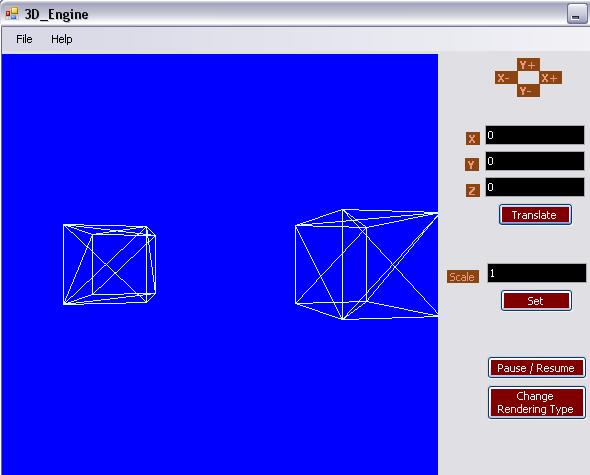Toggle animation with Pause / Resume
590x475 pixels.
click(537, 368)
